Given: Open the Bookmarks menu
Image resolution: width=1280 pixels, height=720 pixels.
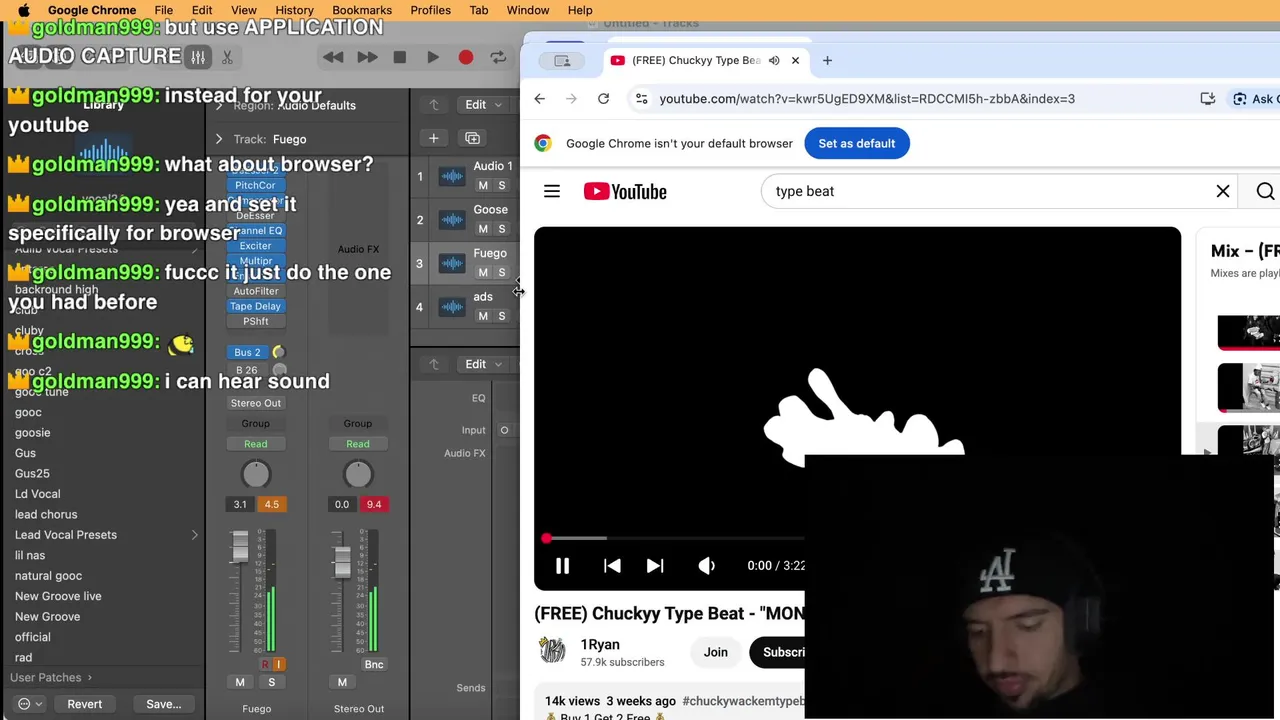Looking at the screenshot, I should click(362, 10).
